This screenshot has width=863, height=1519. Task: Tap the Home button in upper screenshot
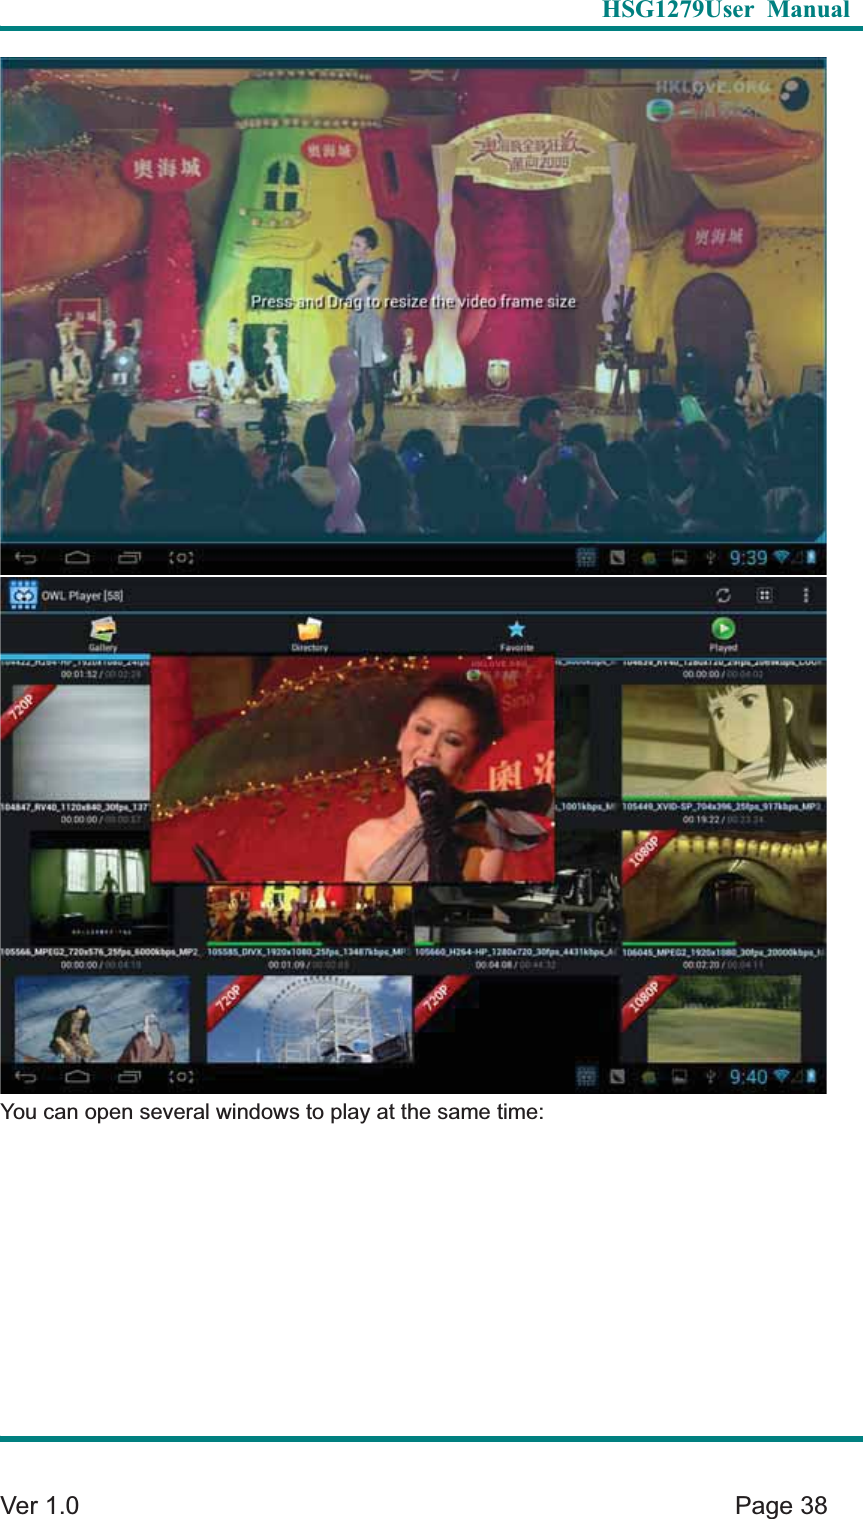[x=77, y=558]
